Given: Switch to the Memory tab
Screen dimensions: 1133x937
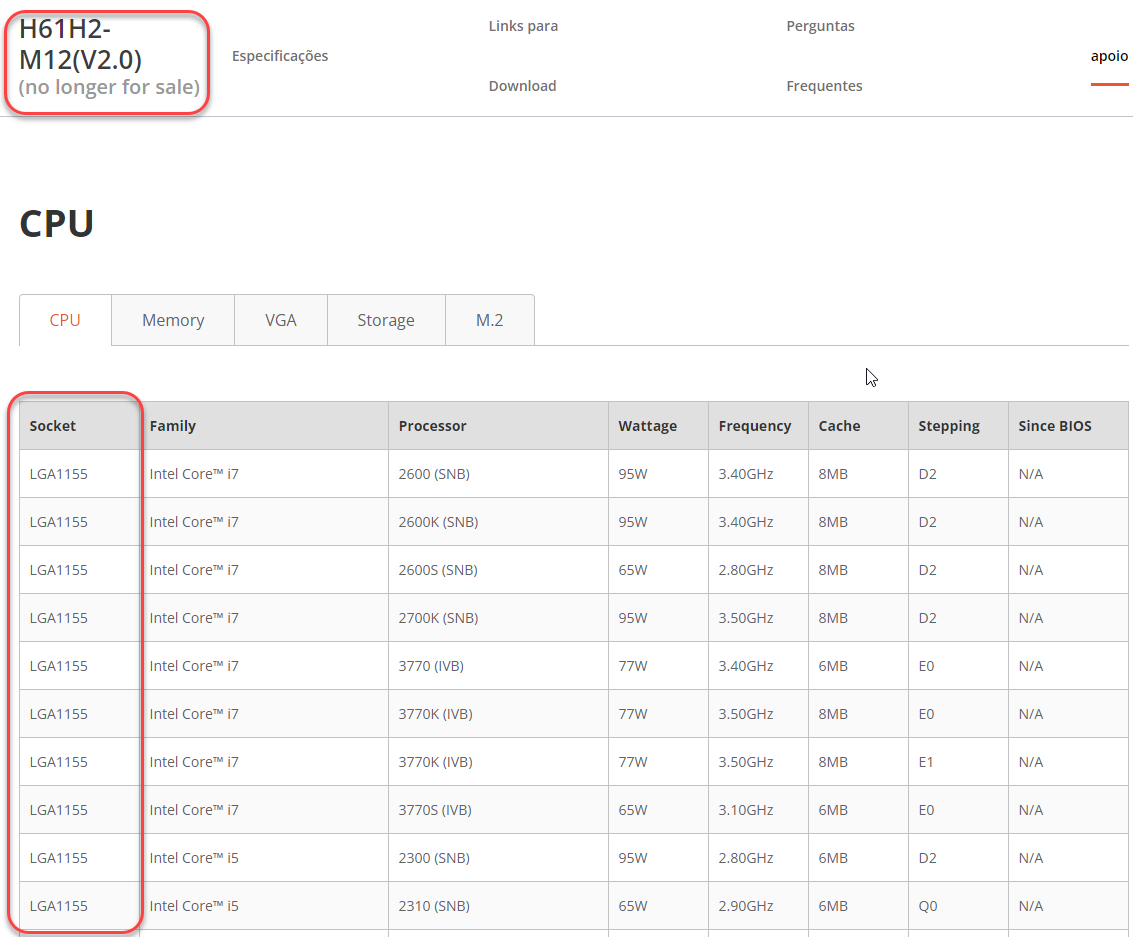Looking at the screenshot, I should [x=173, y=320].
